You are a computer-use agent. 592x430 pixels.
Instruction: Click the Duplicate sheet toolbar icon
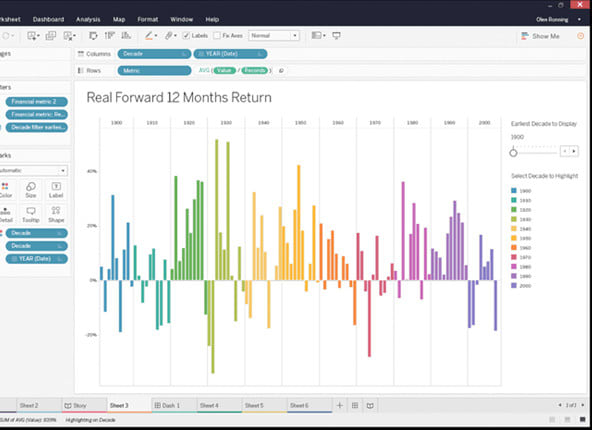(51, 36)
